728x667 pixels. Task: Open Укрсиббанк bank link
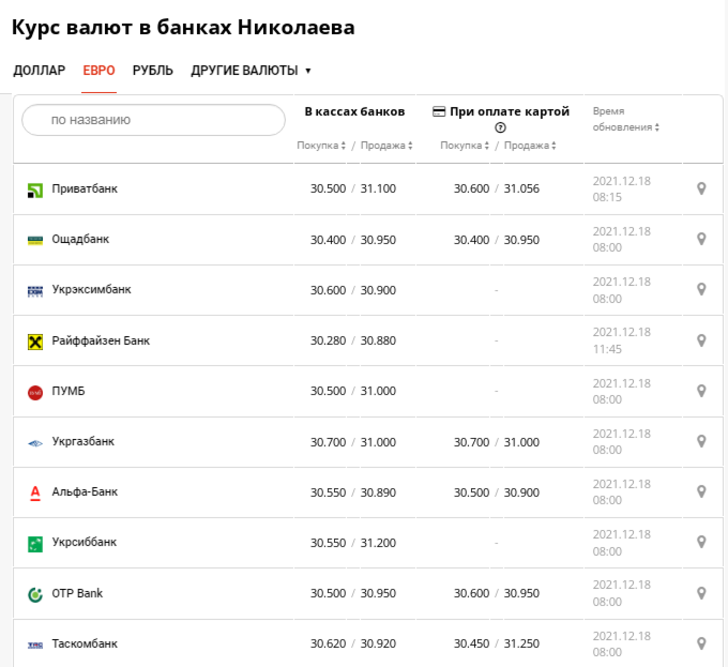(x=84, y=542)
